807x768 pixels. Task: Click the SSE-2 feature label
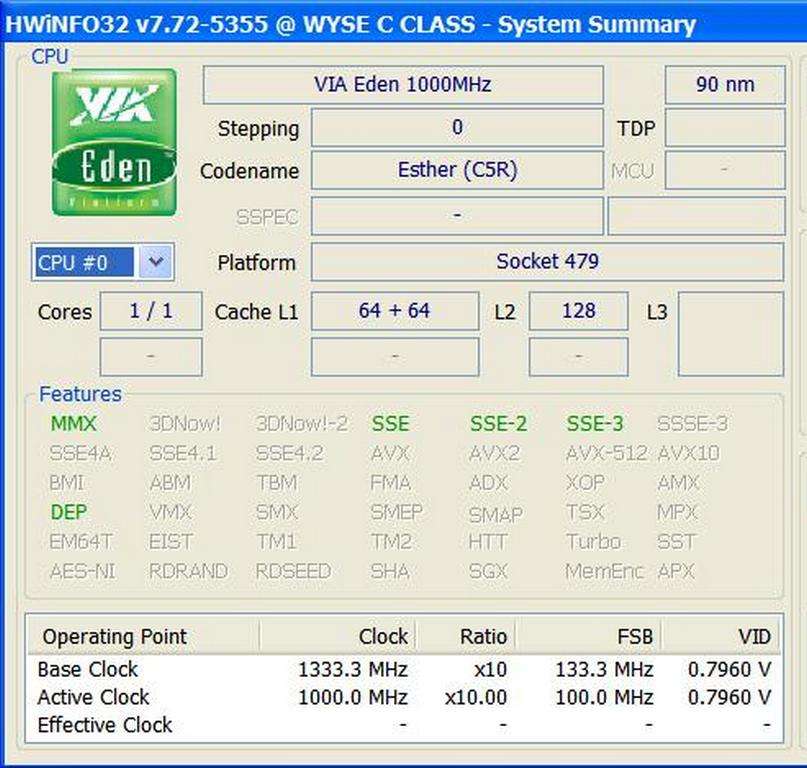click(497, 423)
